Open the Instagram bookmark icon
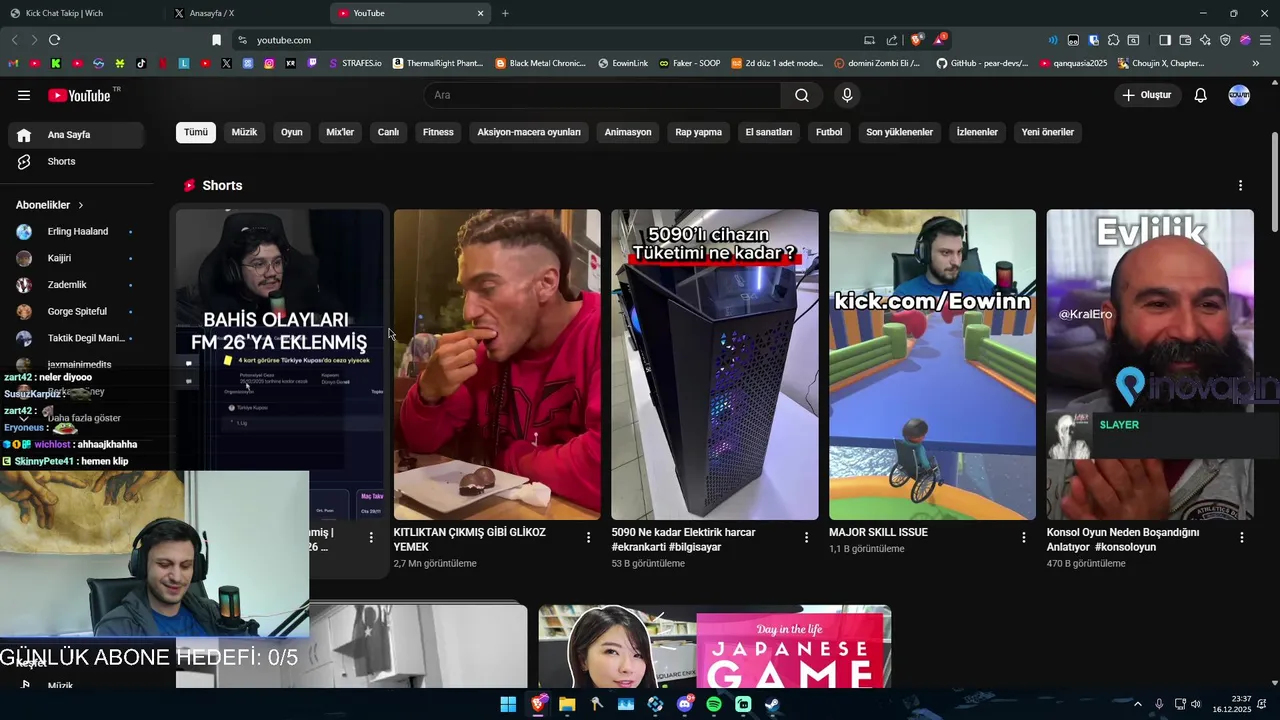Screen dimensions: 1280x720 [269, 63]
